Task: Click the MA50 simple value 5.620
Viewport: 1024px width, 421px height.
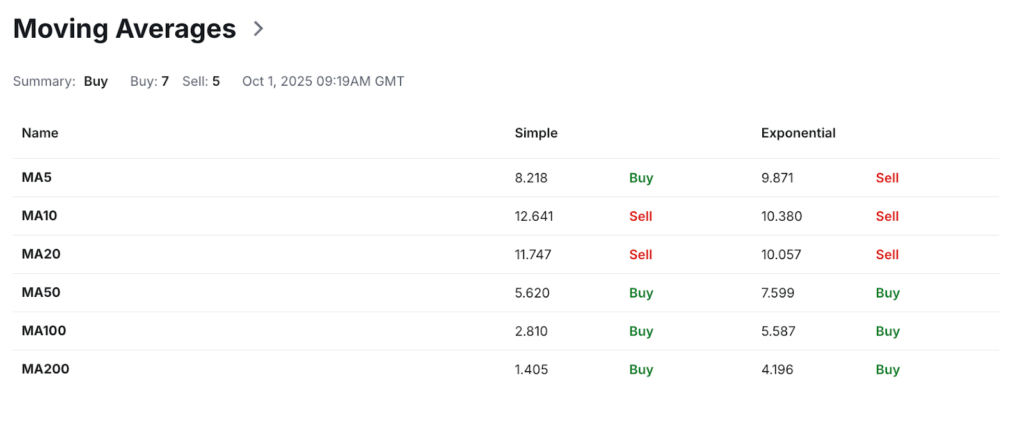Action: 532,293
